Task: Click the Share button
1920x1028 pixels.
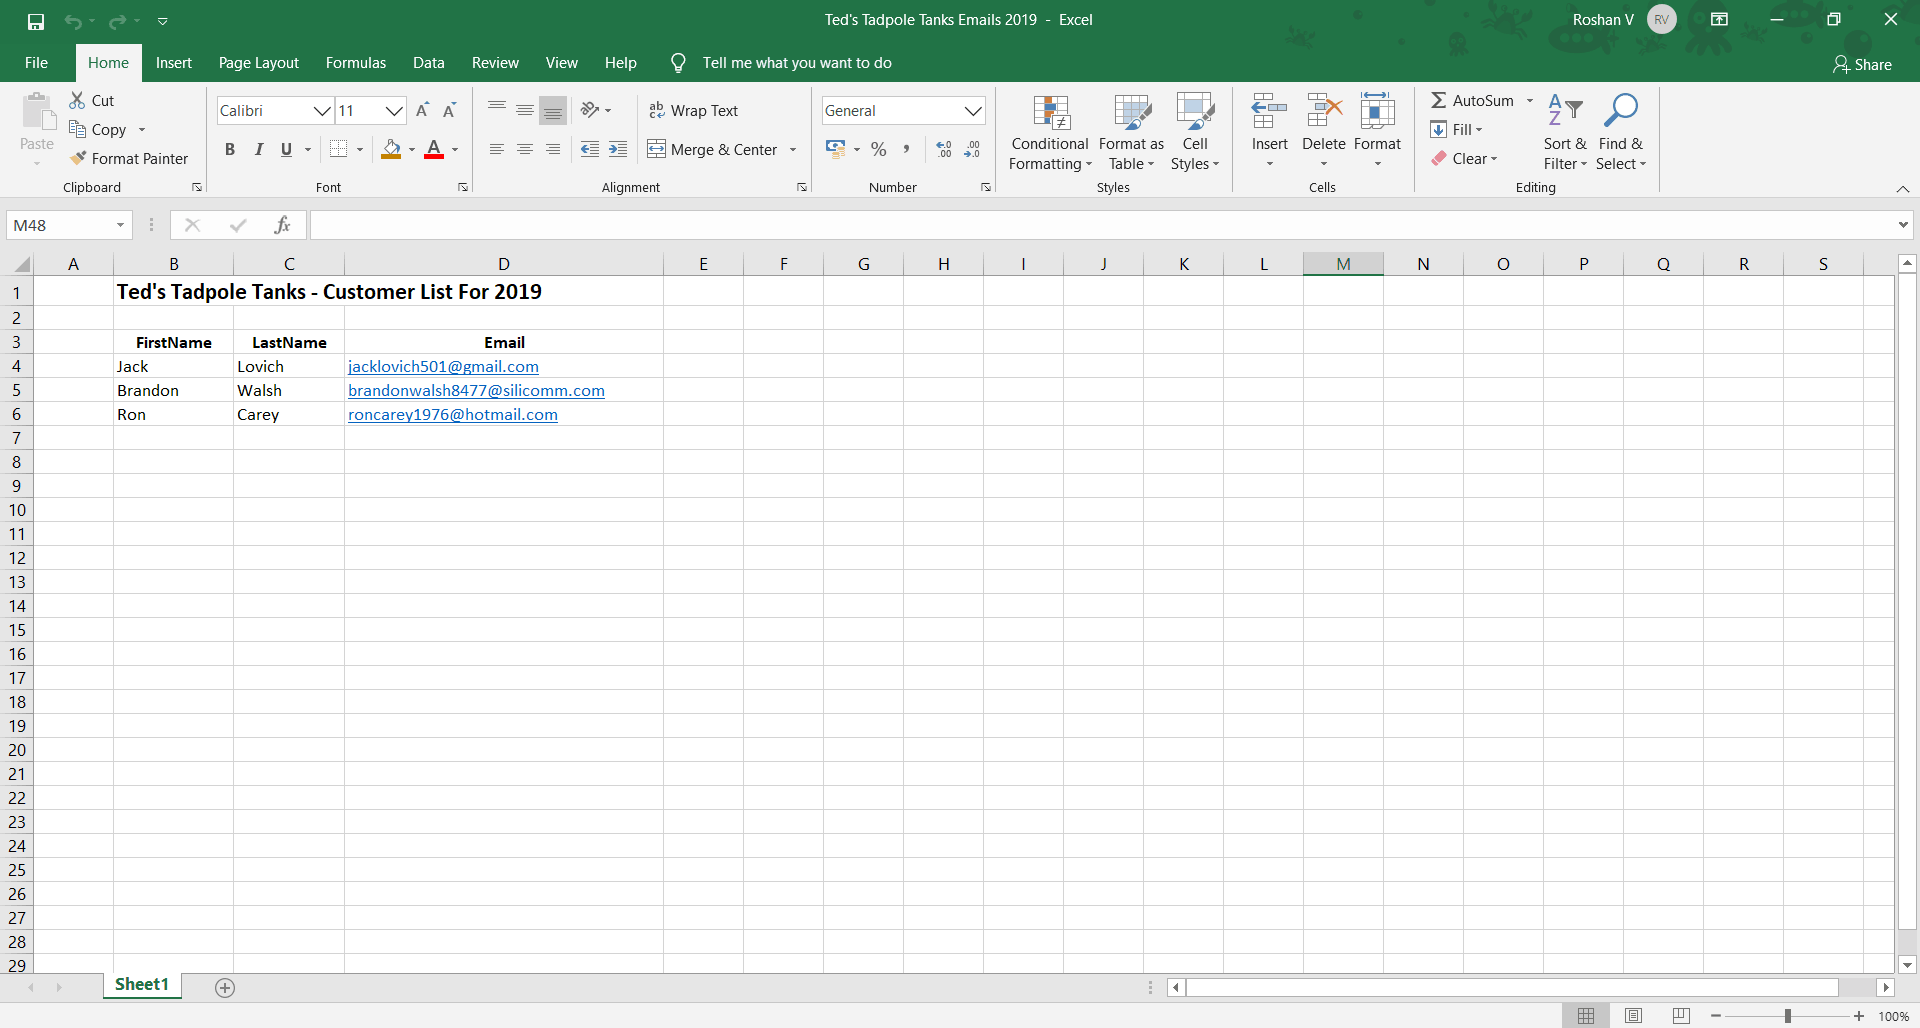Action: tap(1861, 64)
